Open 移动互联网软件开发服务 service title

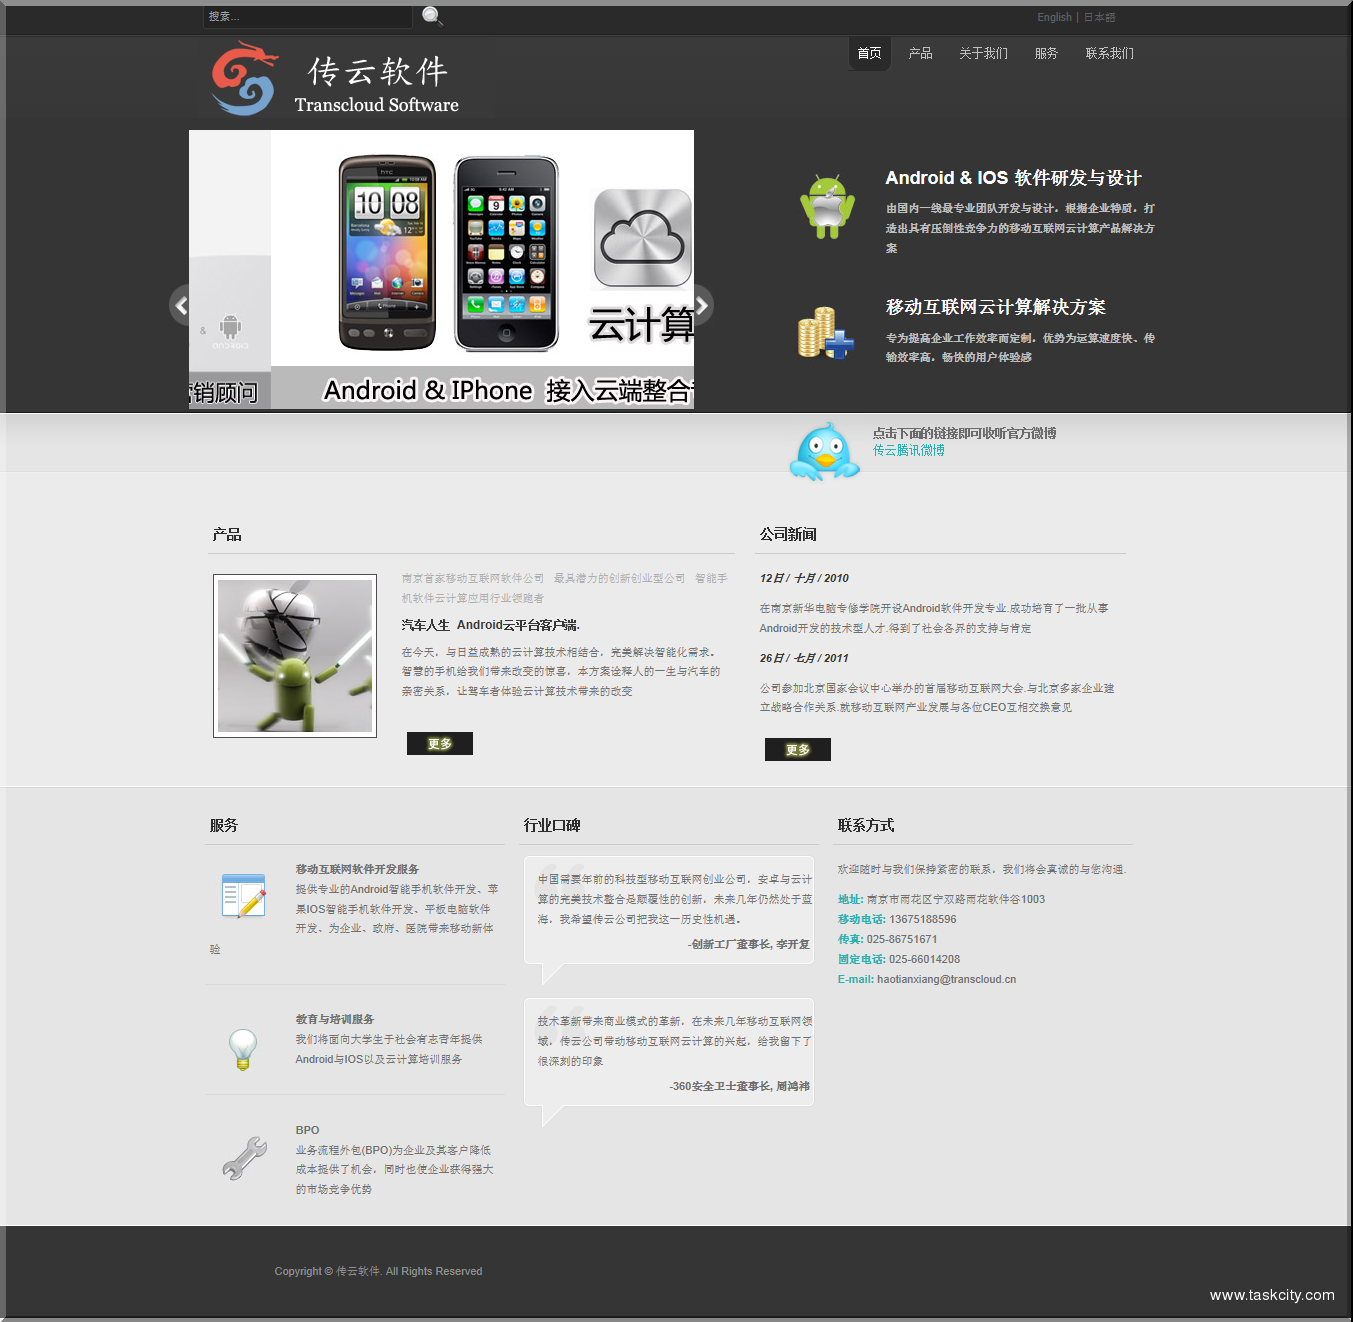point(357,869)
